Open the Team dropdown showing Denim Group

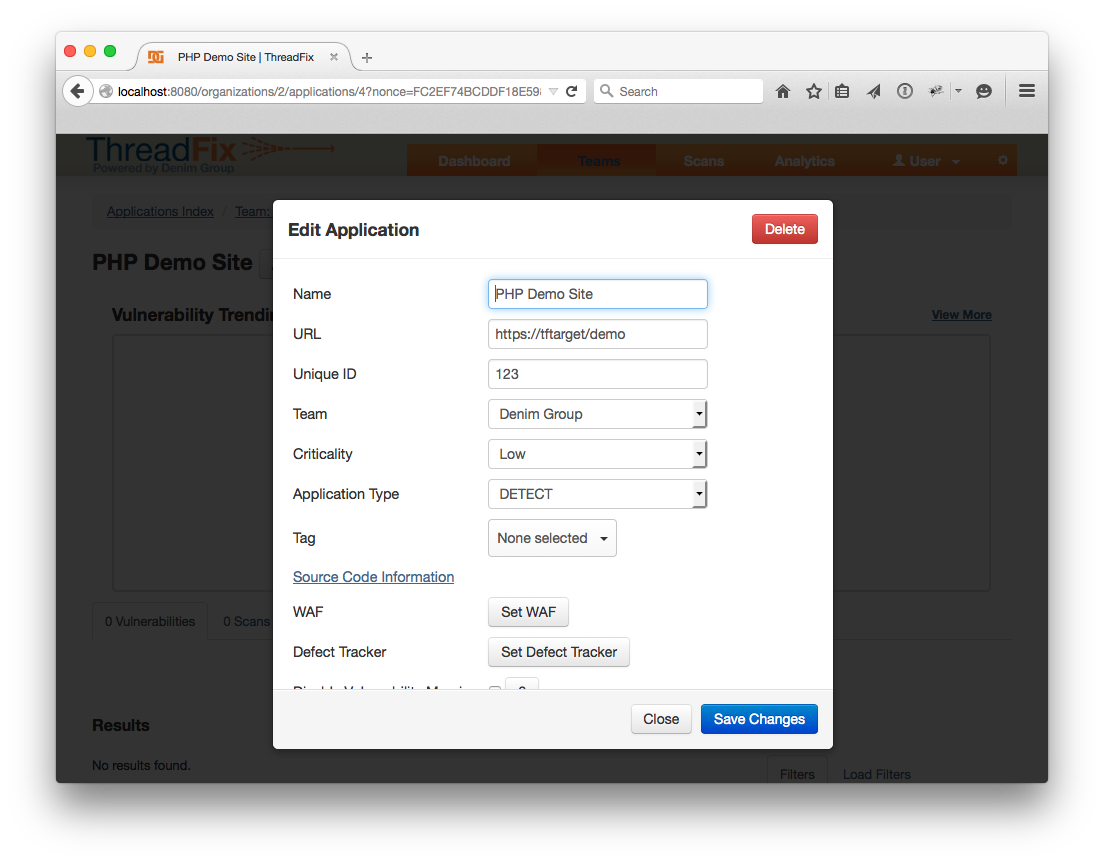(x=597, y=414)
